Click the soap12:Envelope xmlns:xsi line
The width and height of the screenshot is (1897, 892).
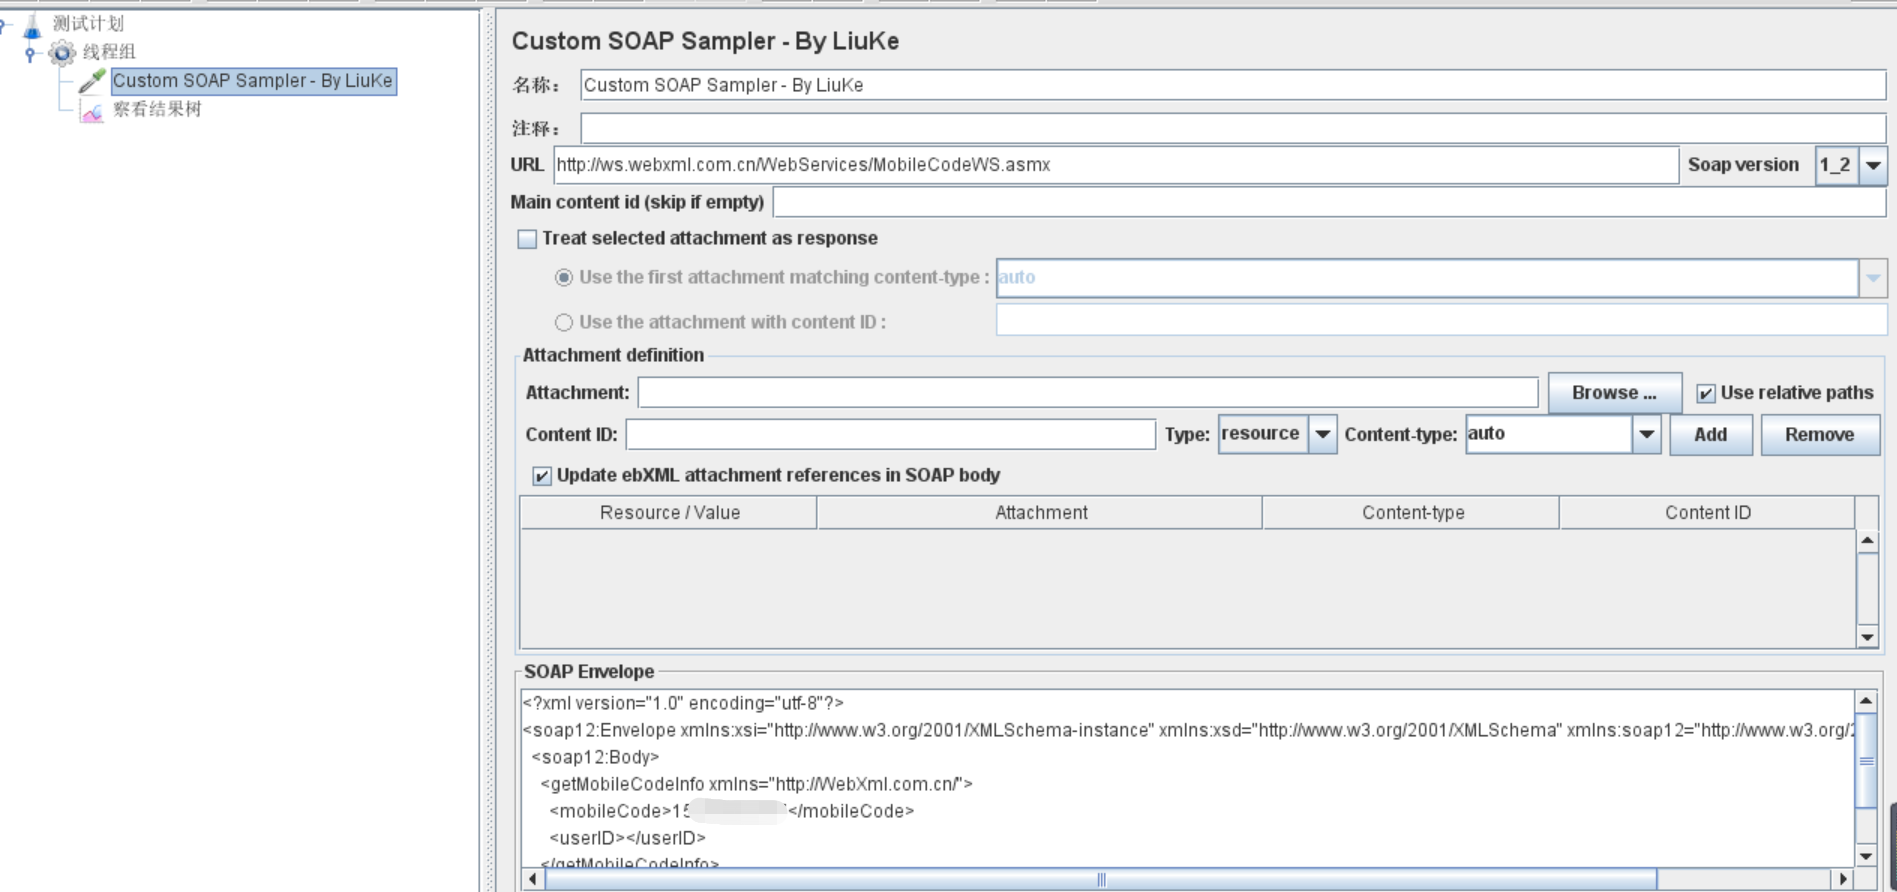pyautogui.click(x=1188, y=730)
